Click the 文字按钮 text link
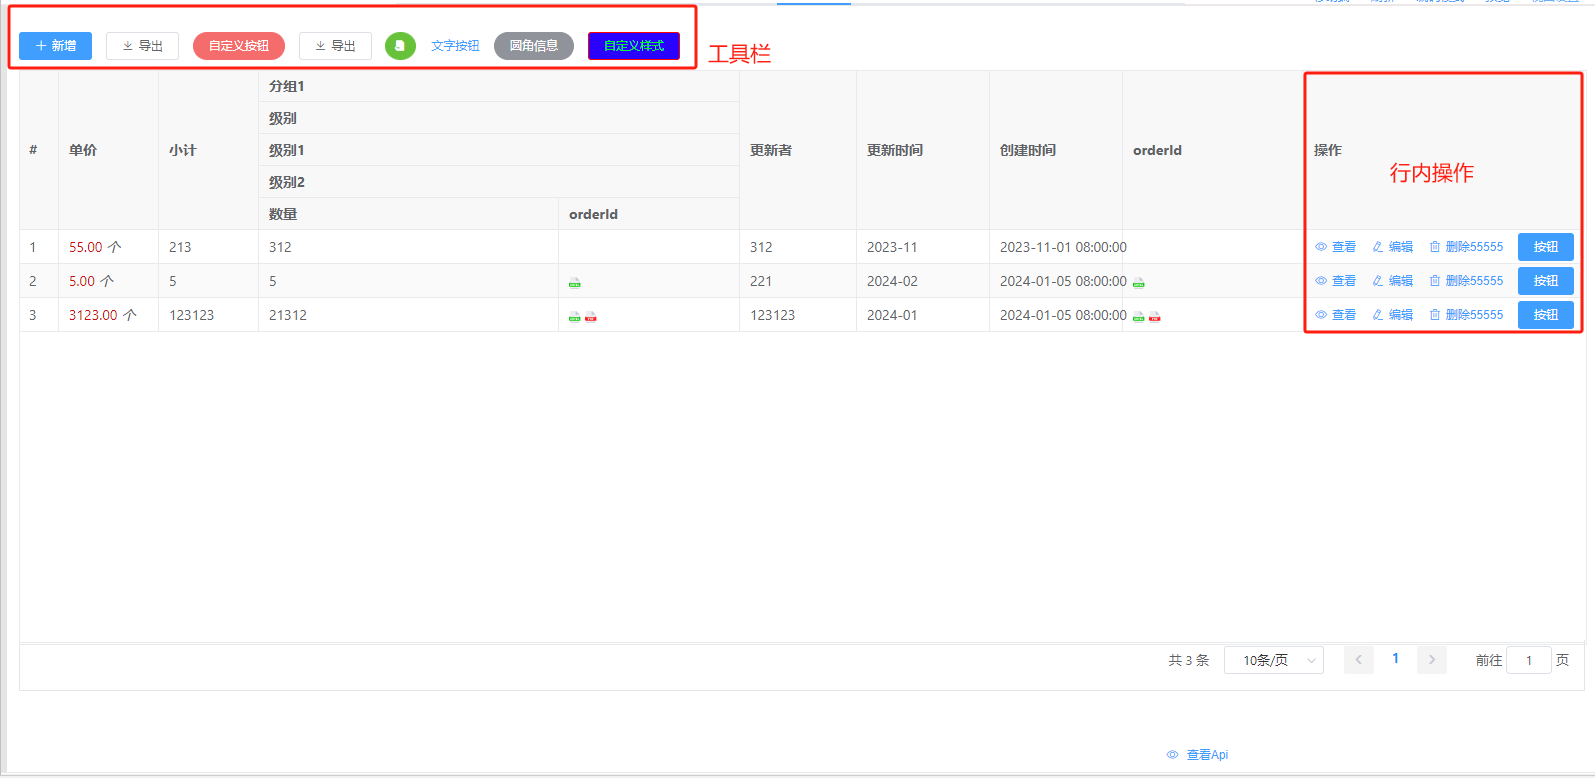Viewport: 1595px width, 778px height. click(455, 46)
